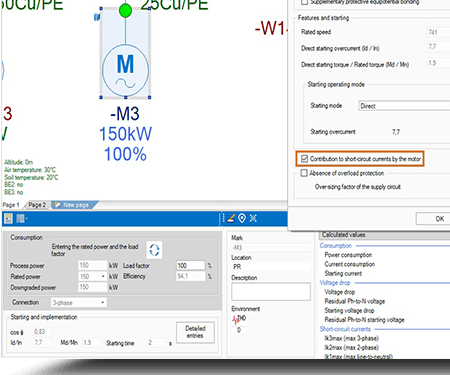Viewport: 450px width, 375px height.
Task: Uncheck Contribution to short-circuit currents by the motor
Action: tap(304, 159)
